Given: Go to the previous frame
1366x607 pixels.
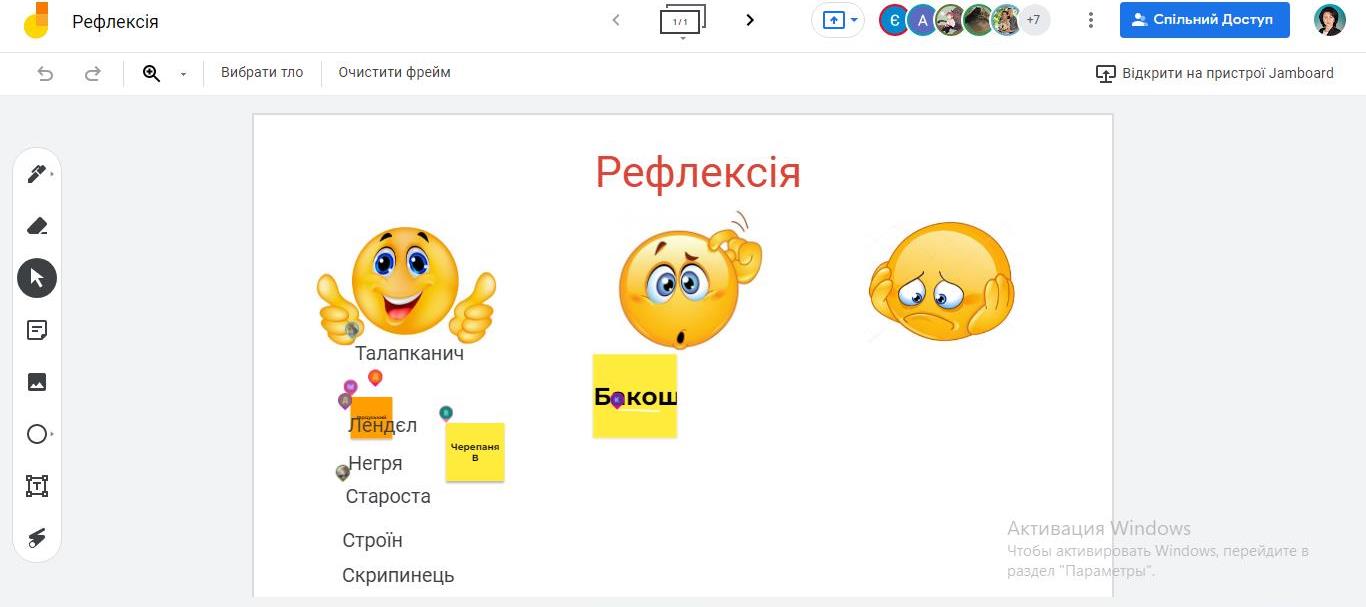Looking at the screenshot, I should [x=616, y=20].
